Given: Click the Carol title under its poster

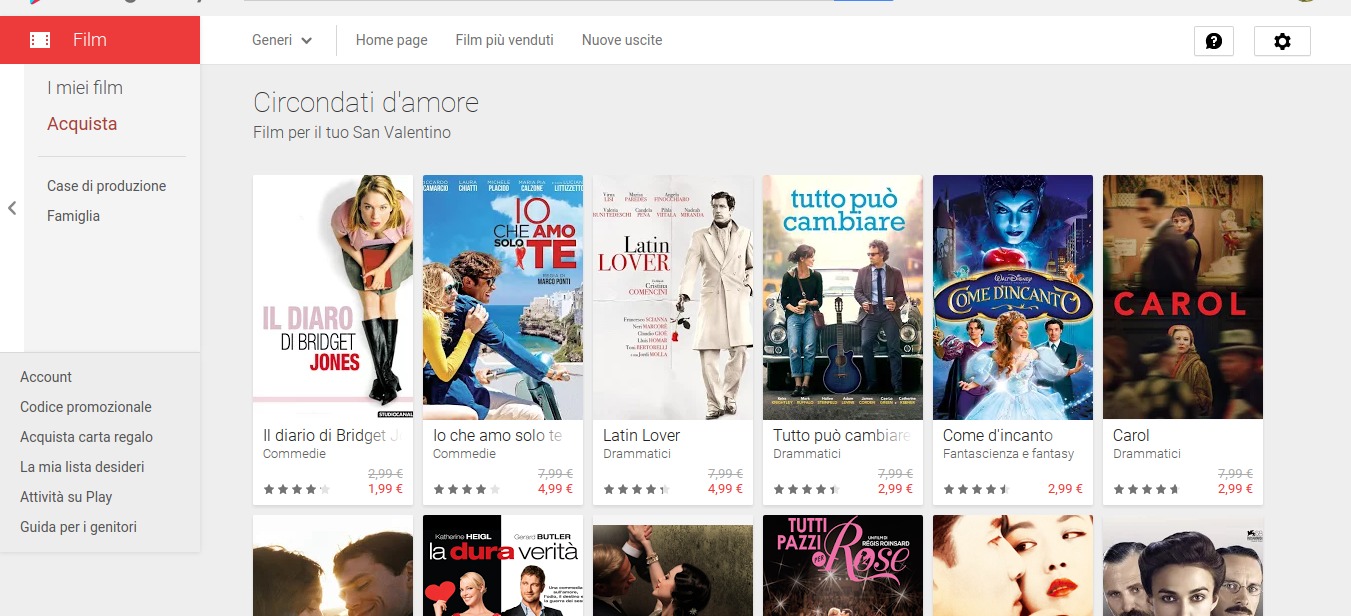Looking at the screenshot, I should tap(1131, 436).
